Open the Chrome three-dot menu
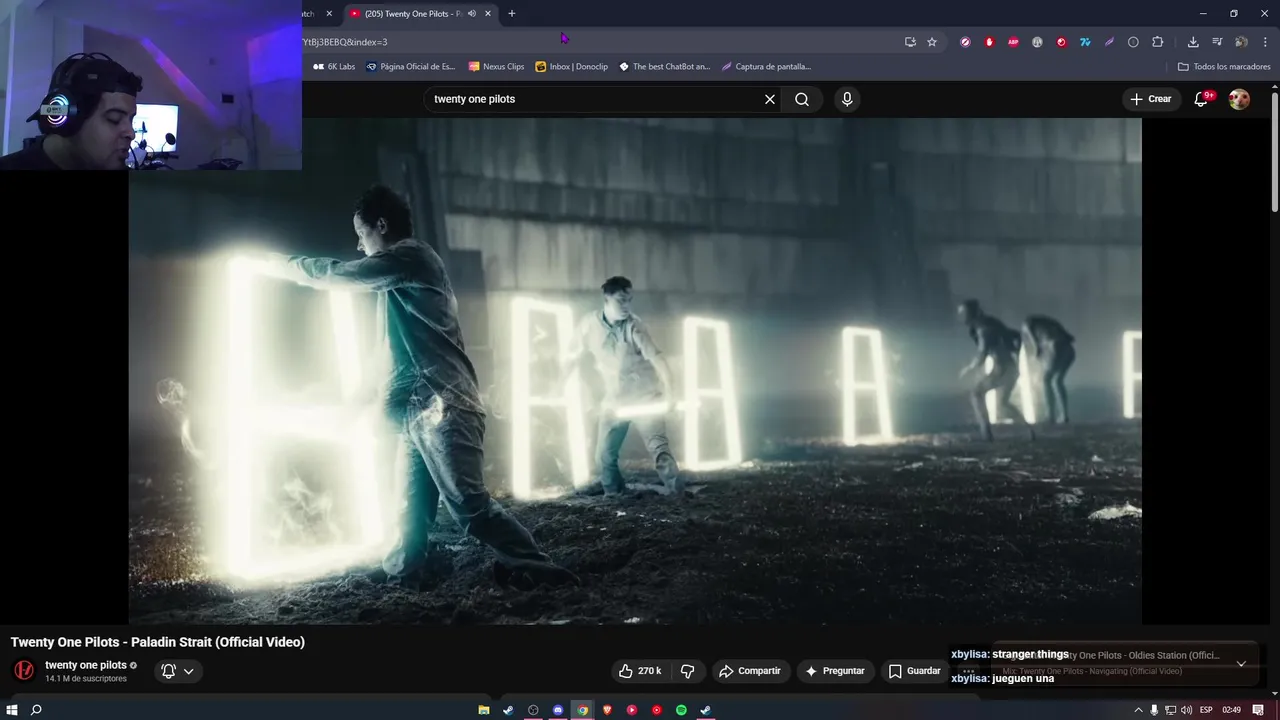 click(1266, 42)
